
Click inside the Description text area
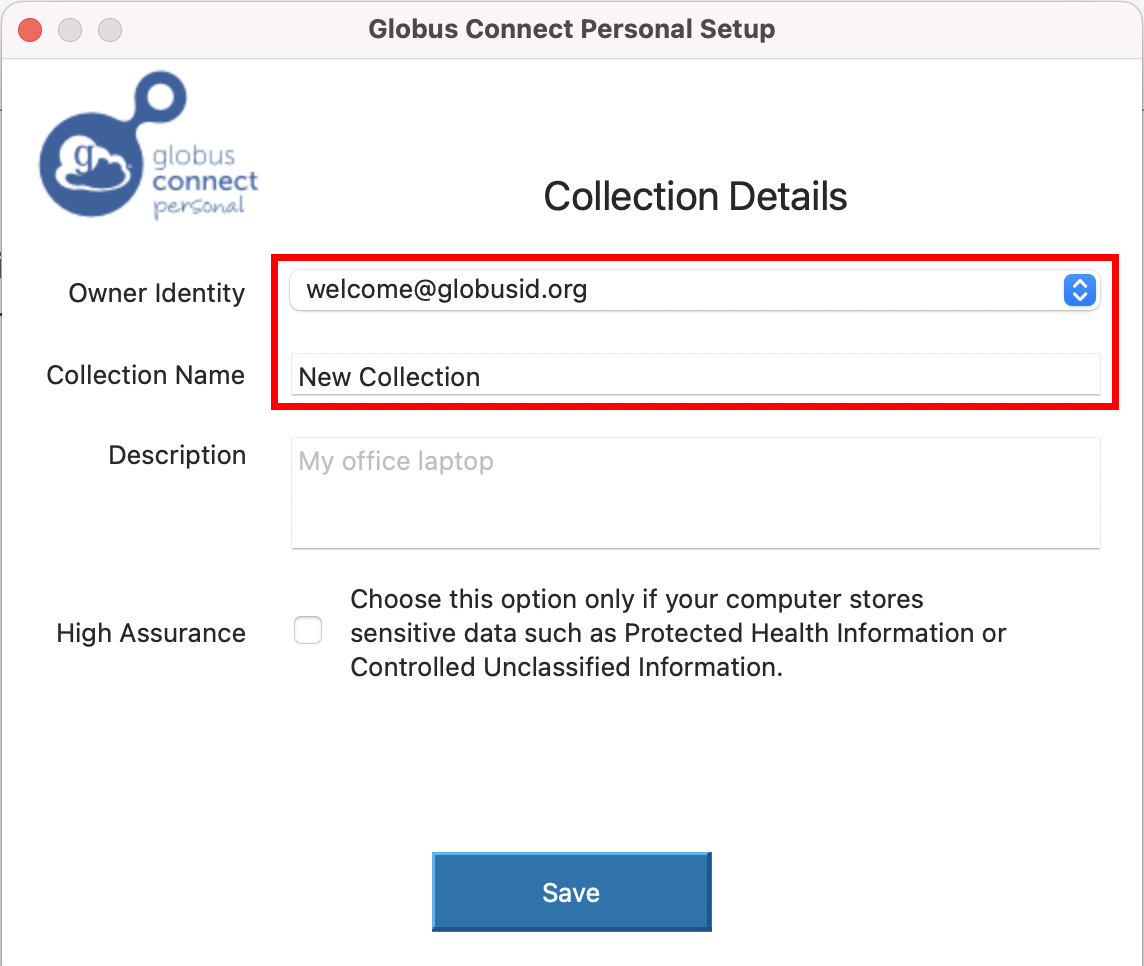point(695,492)
